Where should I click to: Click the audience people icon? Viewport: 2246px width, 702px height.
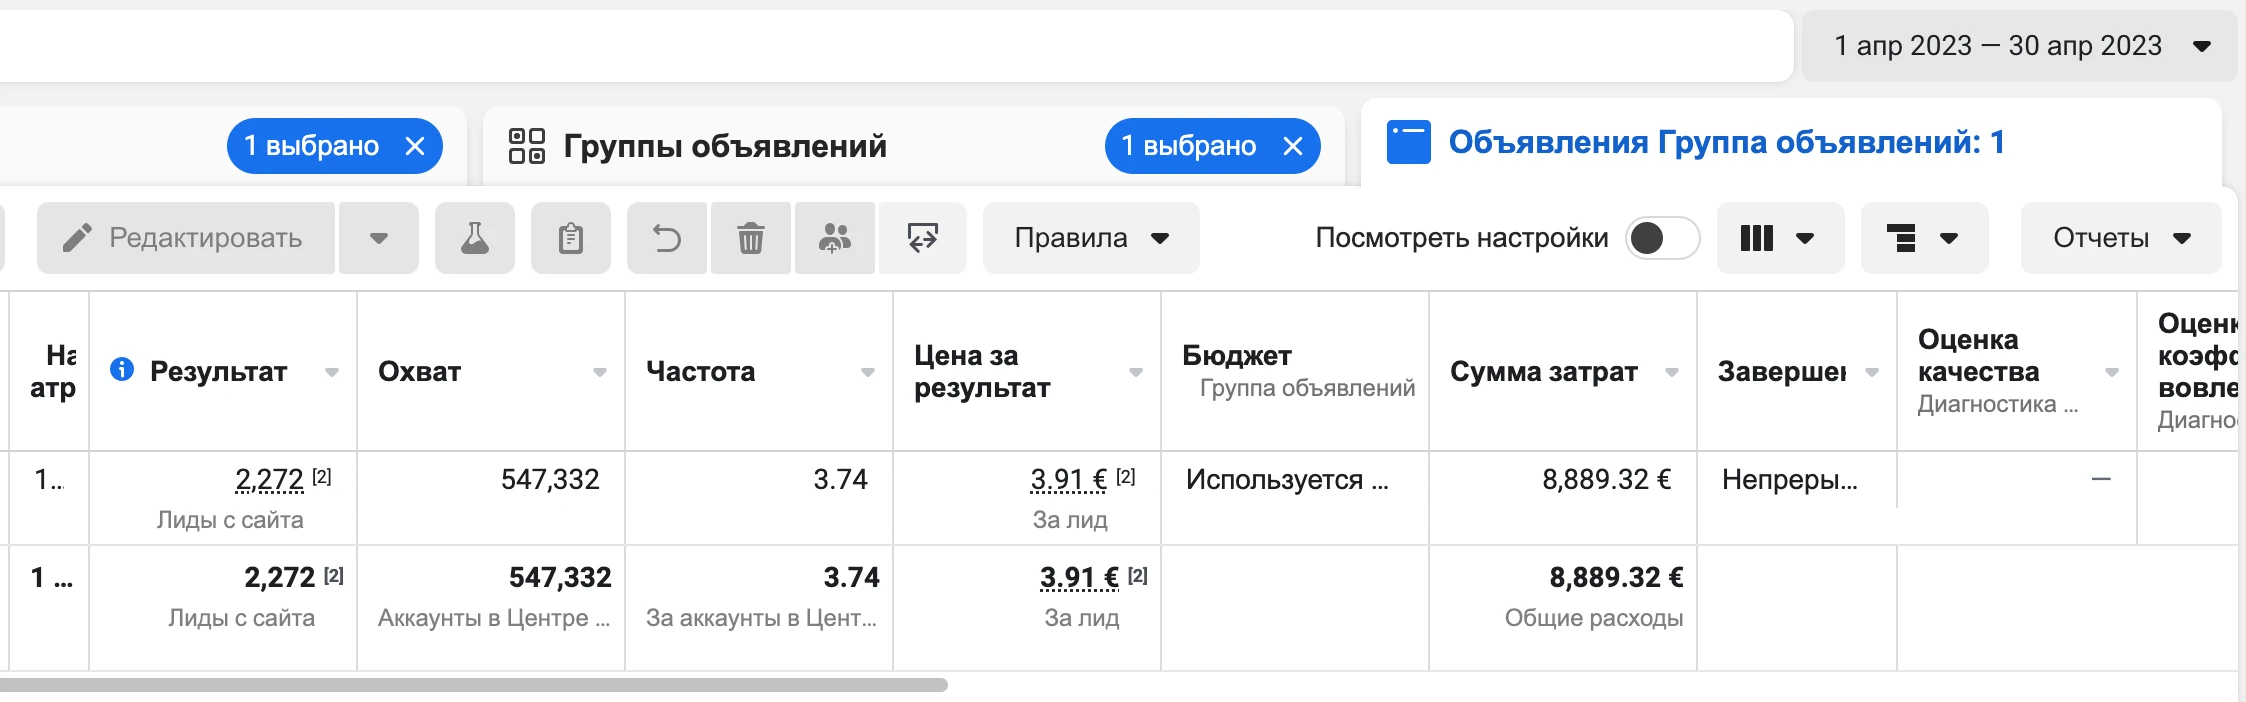tap(835, 238)
